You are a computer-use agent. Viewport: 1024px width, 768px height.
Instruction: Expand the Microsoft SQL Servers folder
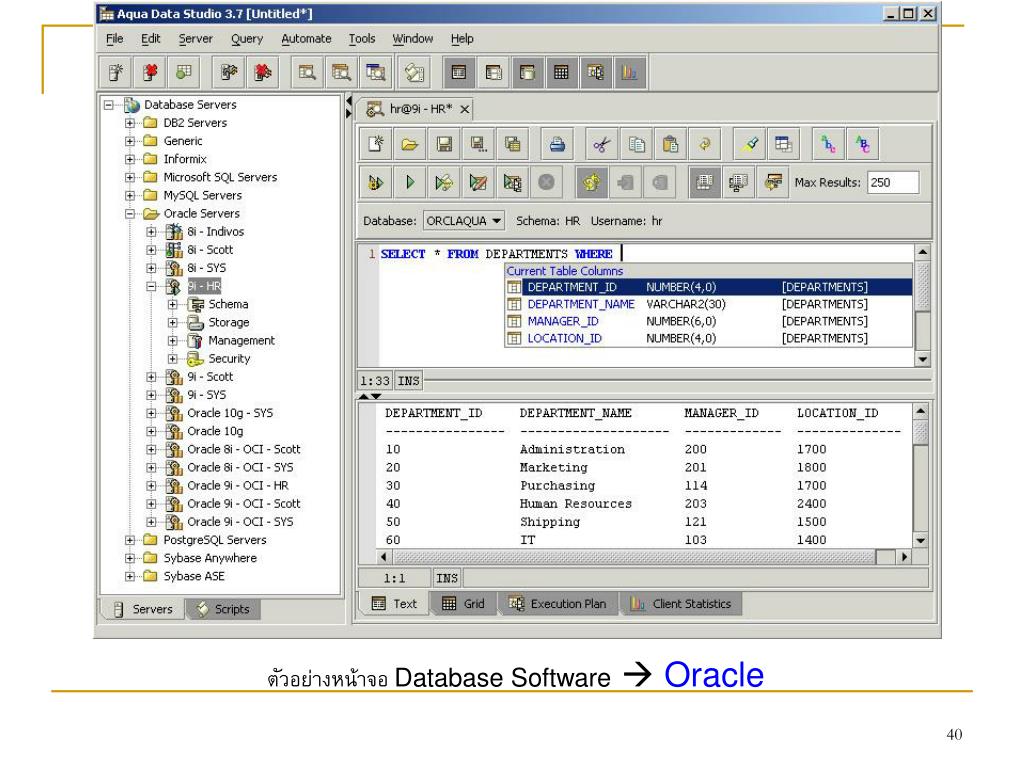130,177
